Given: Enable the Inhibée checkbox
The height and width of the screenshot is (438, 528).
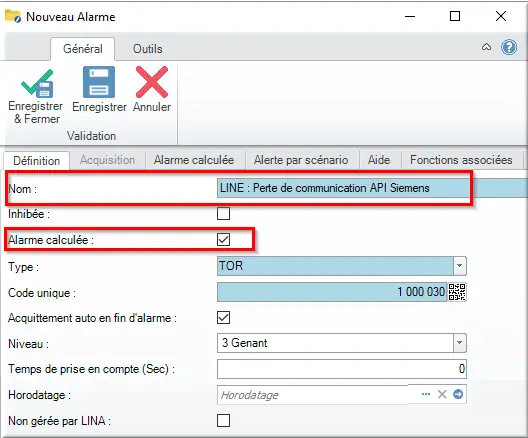Looking at the screenshot, I should point(224,213).
